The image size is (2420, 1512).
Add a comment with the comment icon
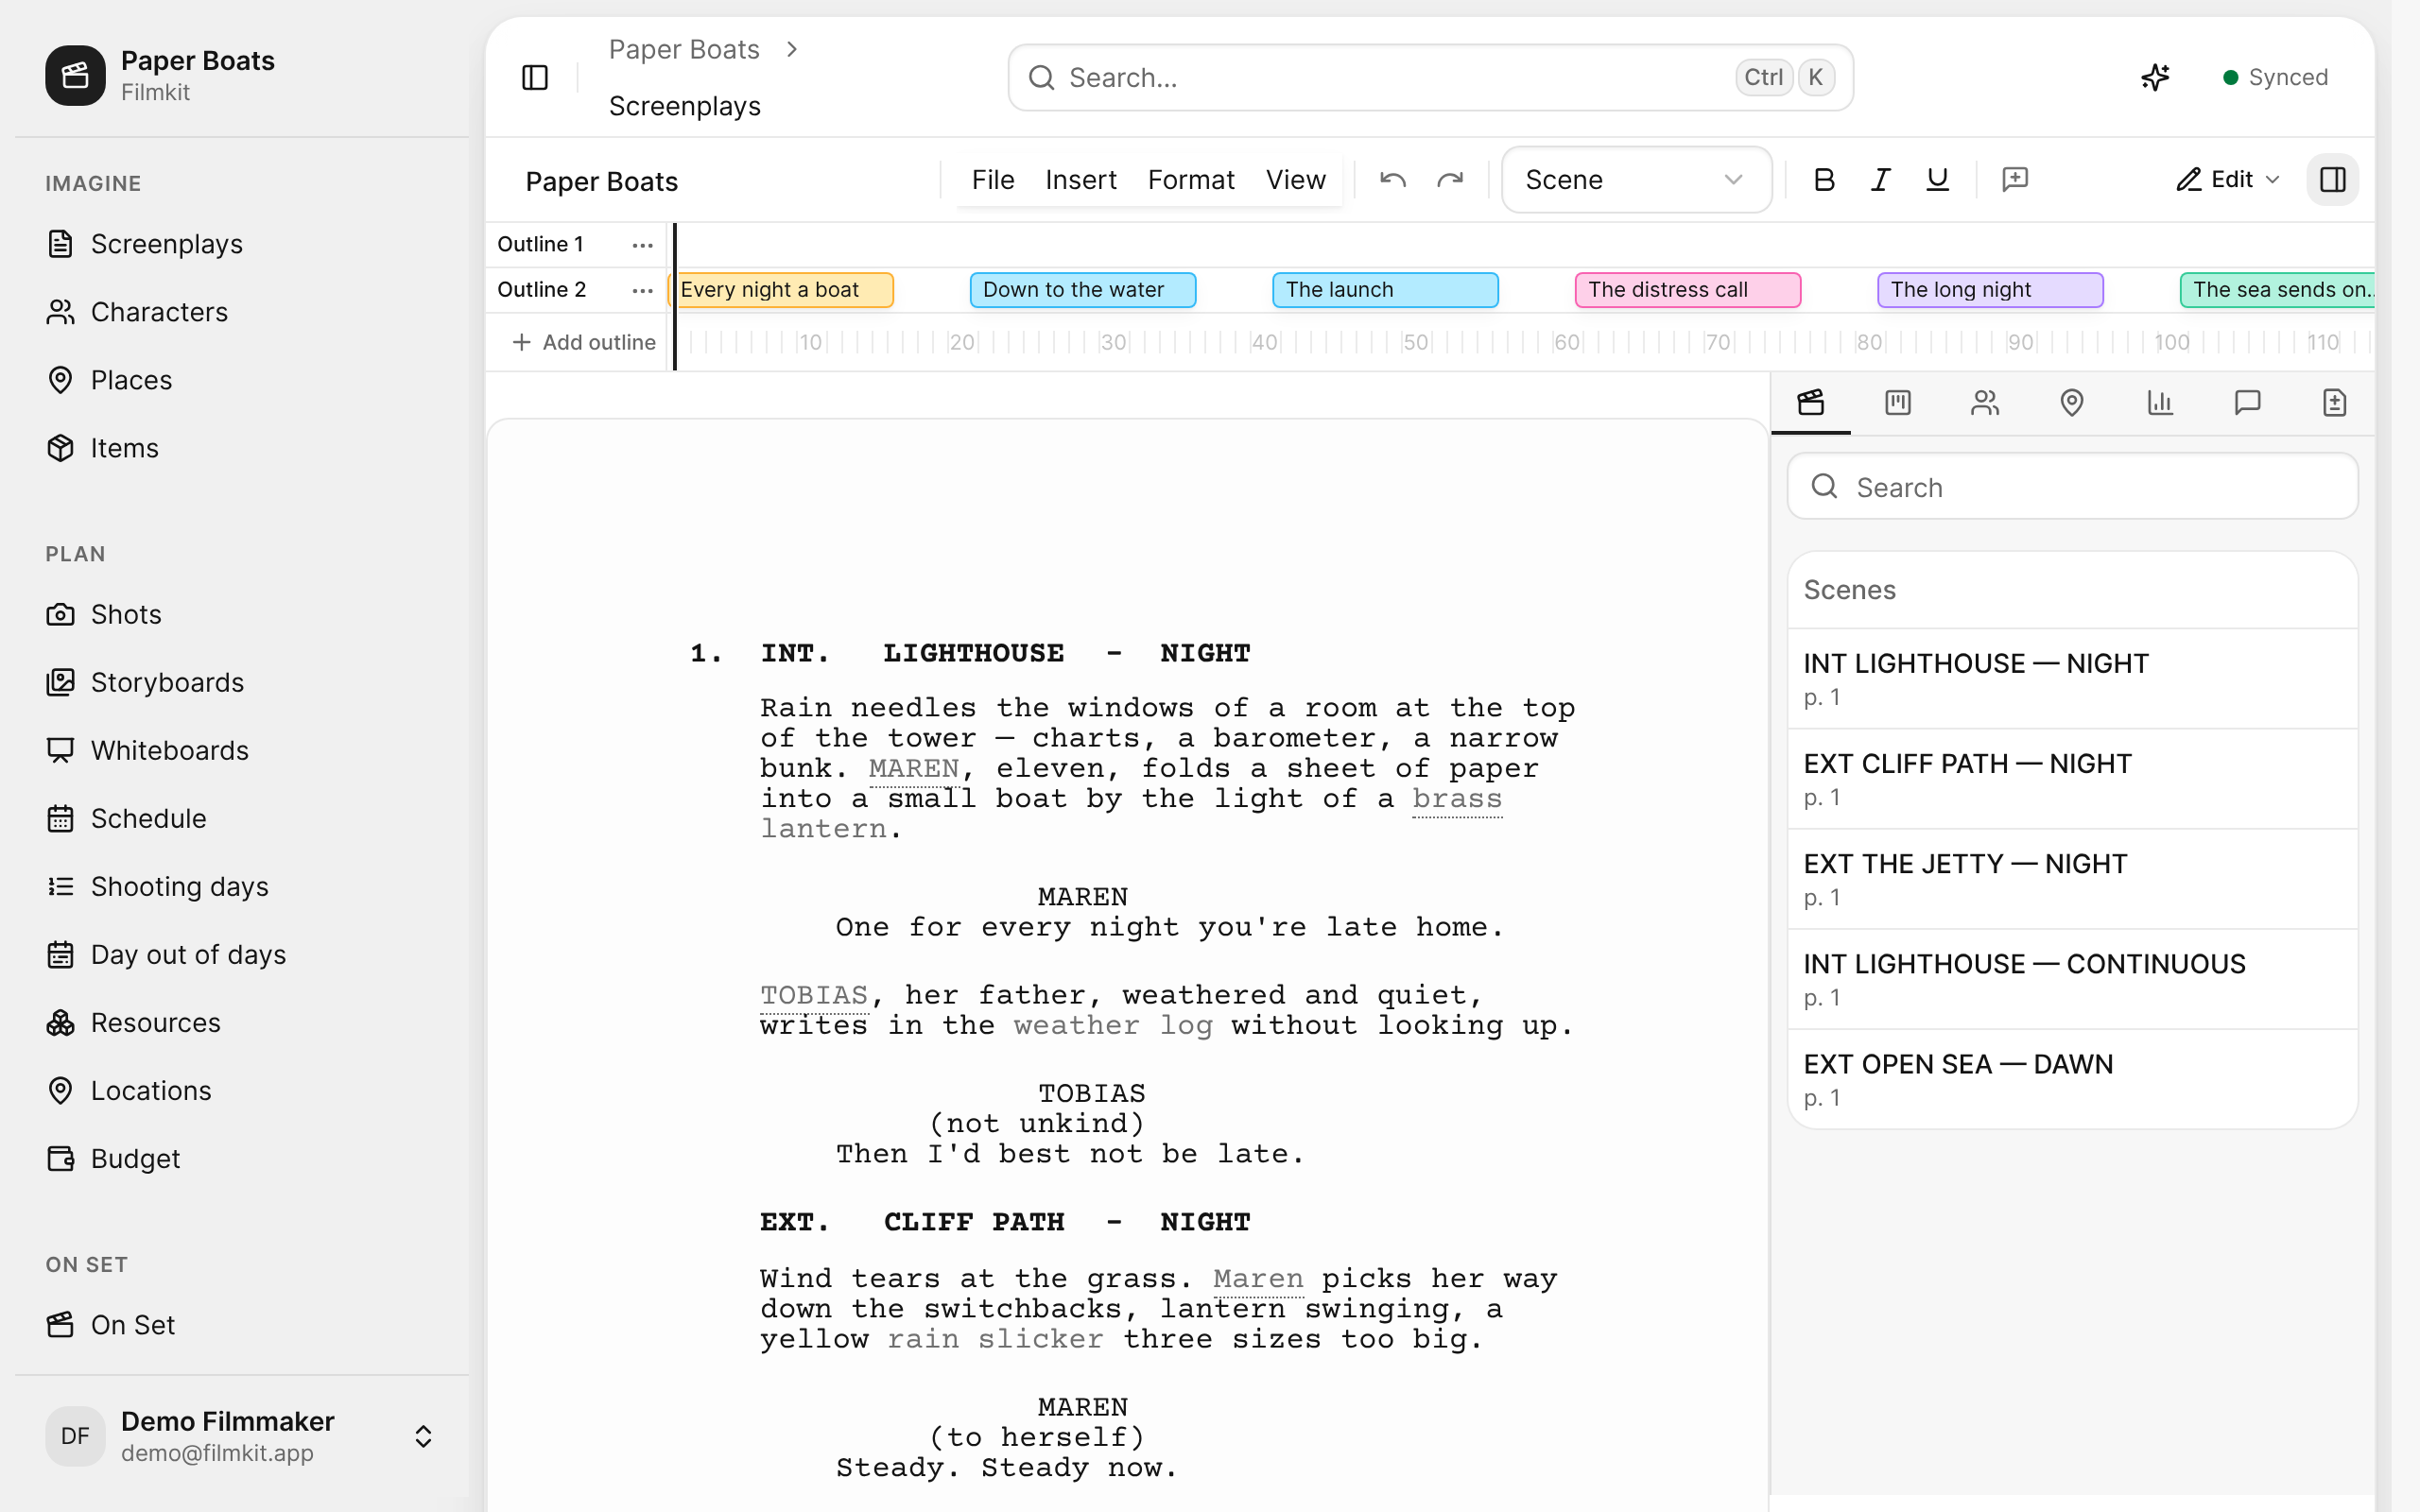point(2015,180)
